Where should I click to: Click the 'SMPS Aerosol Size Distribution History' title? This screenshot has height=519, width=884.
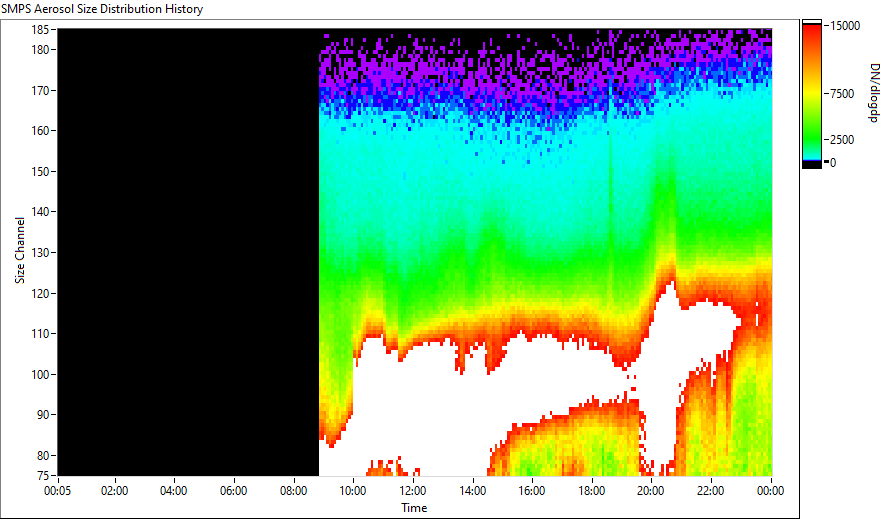(102, 9)
